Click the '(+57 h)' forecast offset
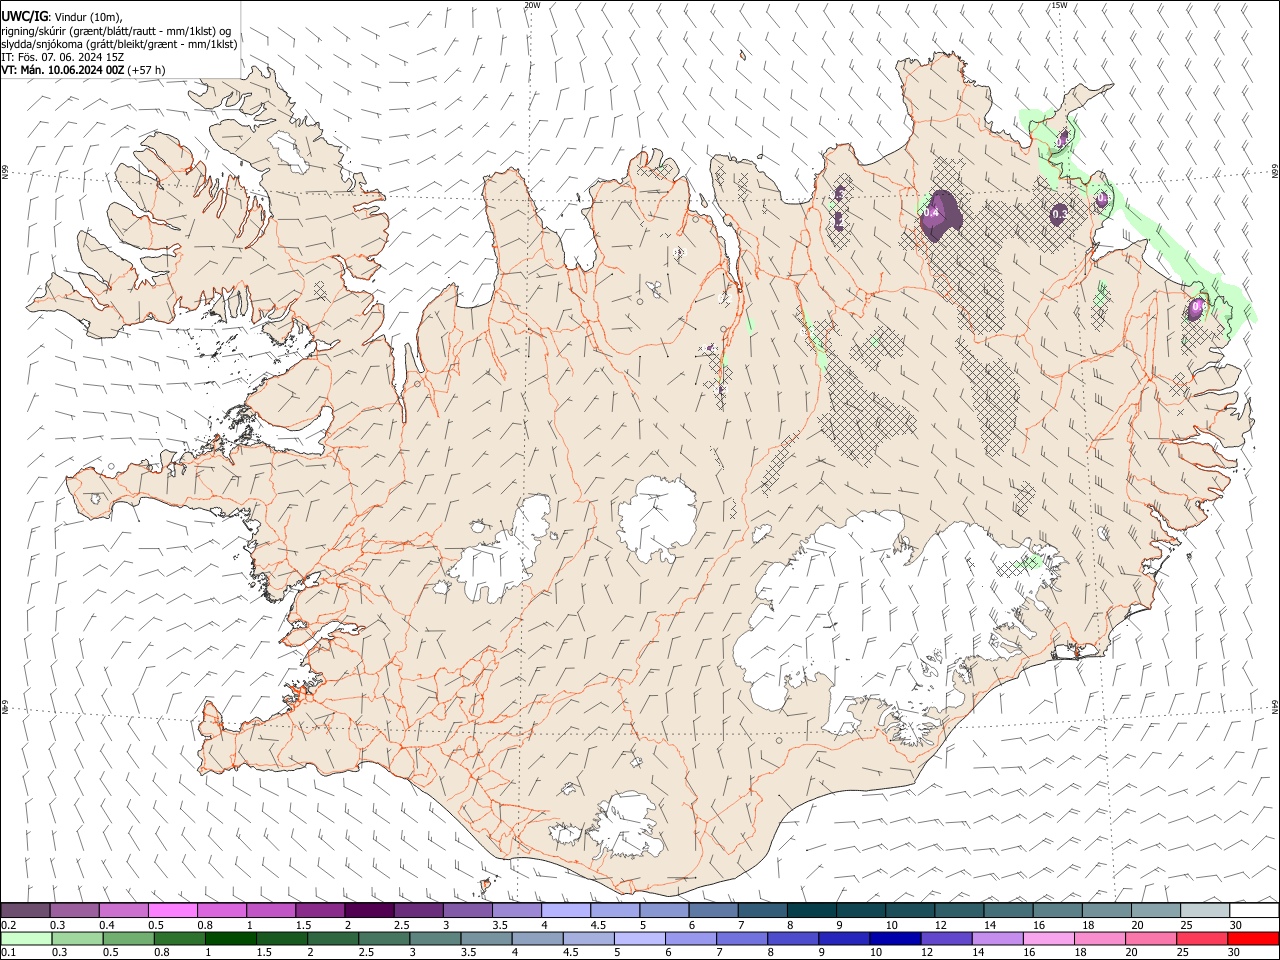The width and height of the screenshot is (1280, 960). (x=146, y=70)
